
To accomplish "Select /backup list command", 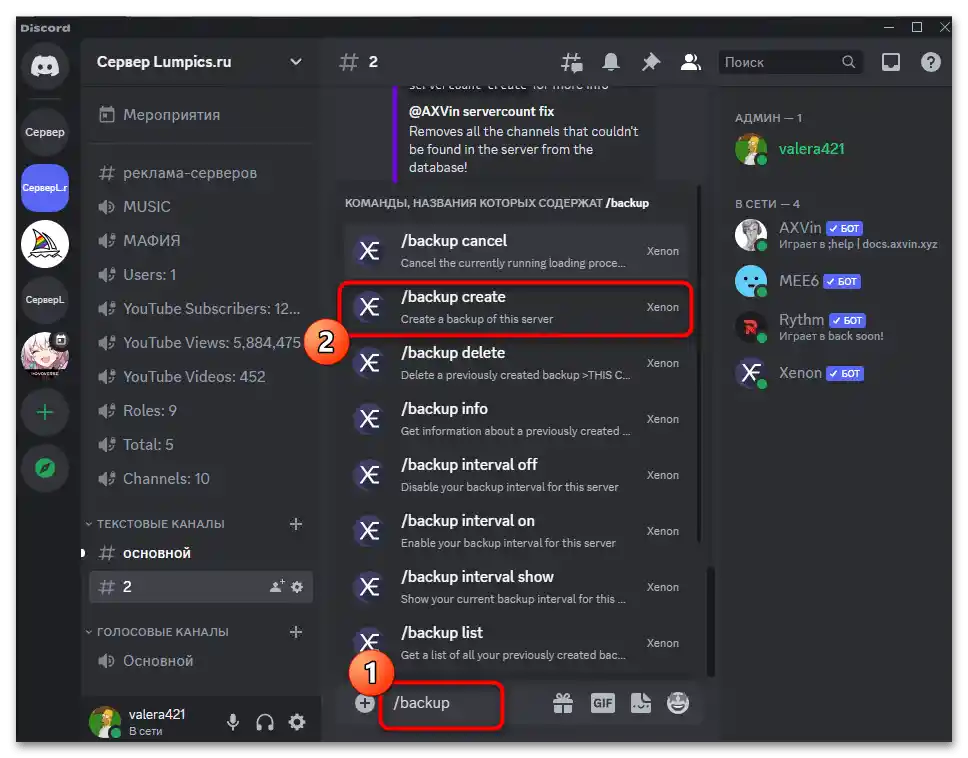I will pyautogui.click(x=515, y=643).
